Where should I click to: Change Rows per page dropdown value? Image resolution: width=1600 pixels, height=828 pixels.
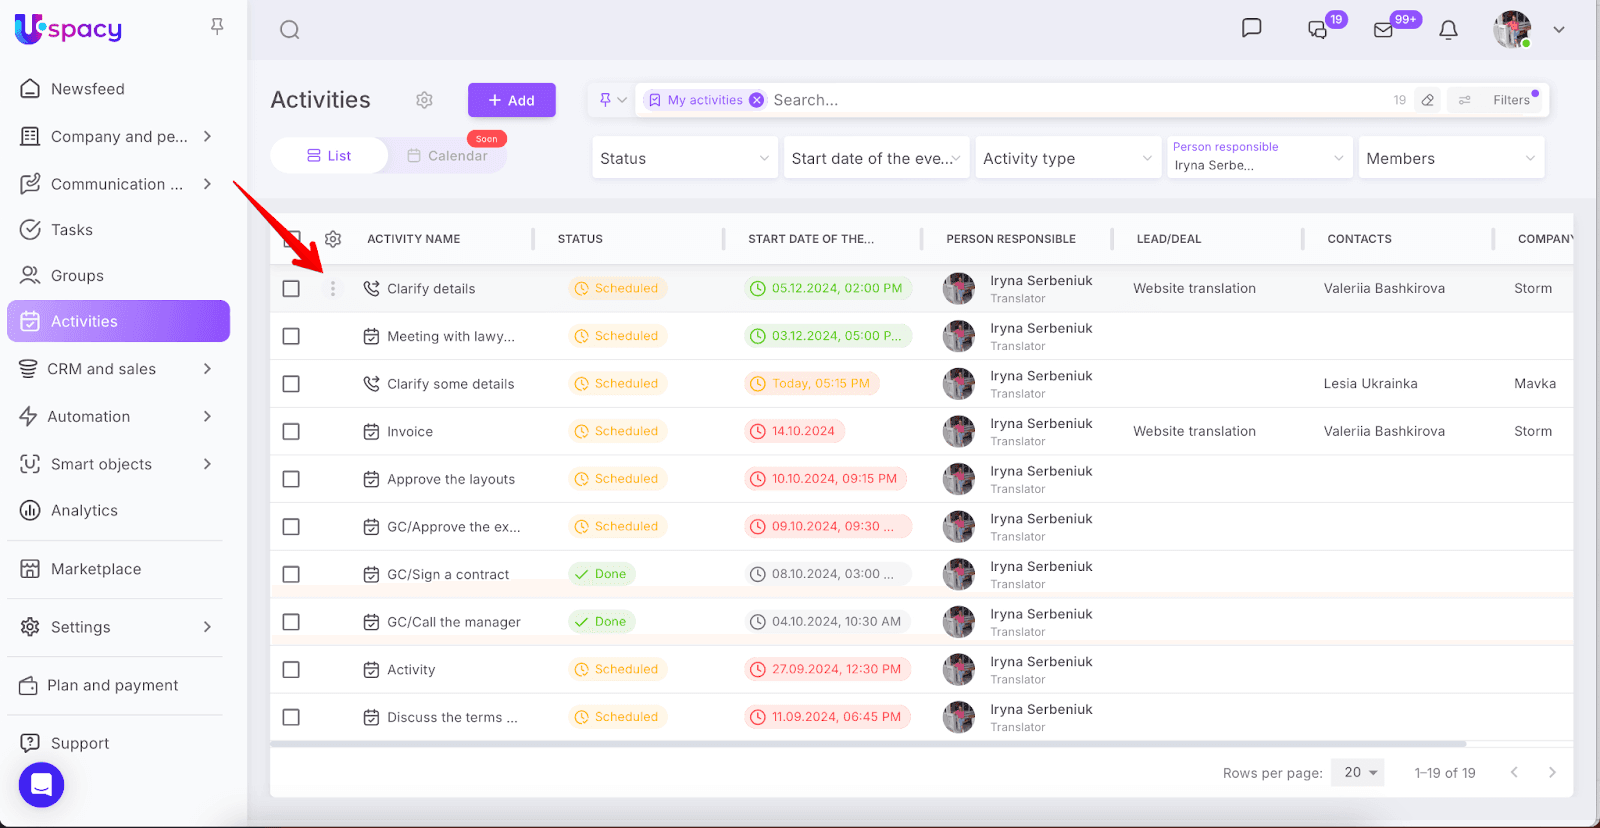[1357, 772]
